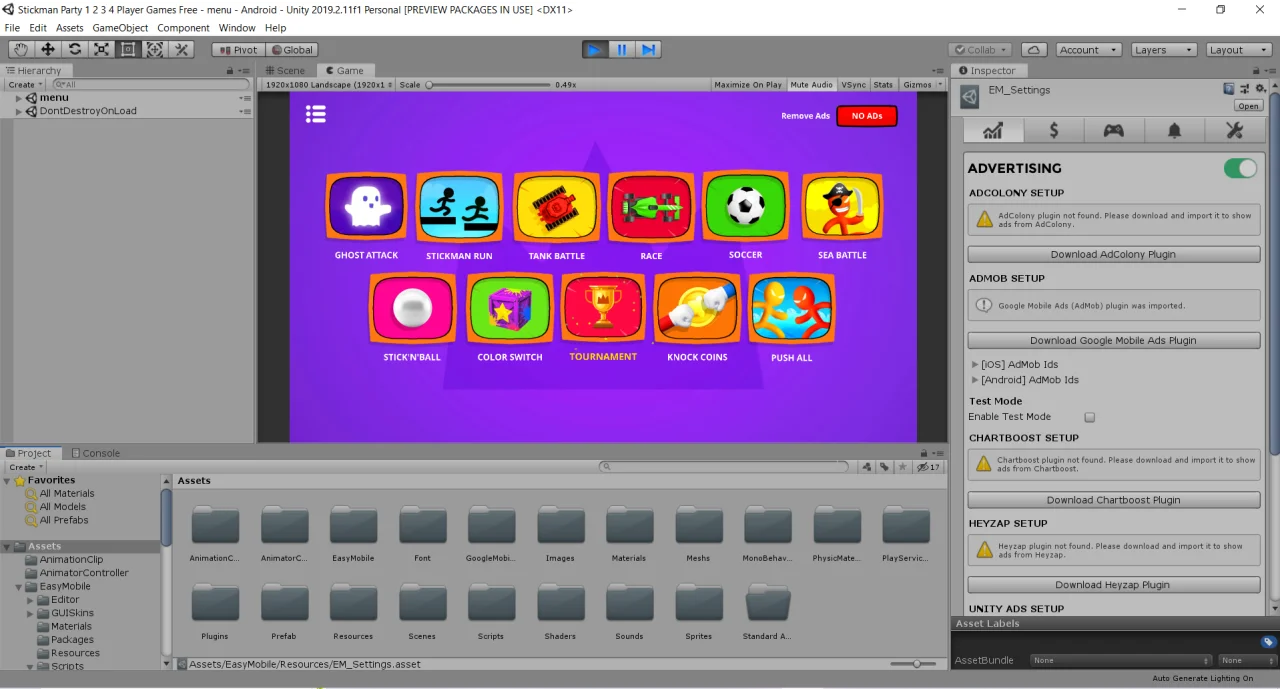Select the Move tool
The height and width of the screenshot is (689, 1280).
(x=48, y=49)
